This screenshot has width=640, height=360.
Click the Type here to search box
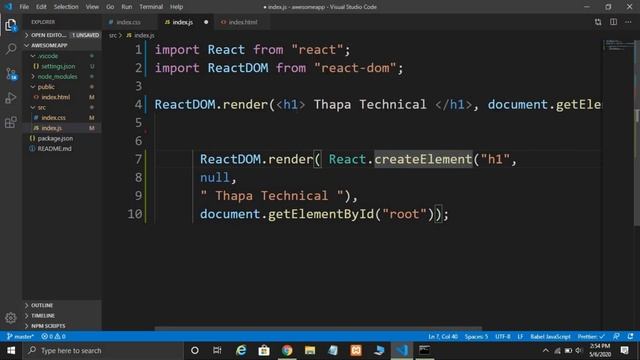104,351
